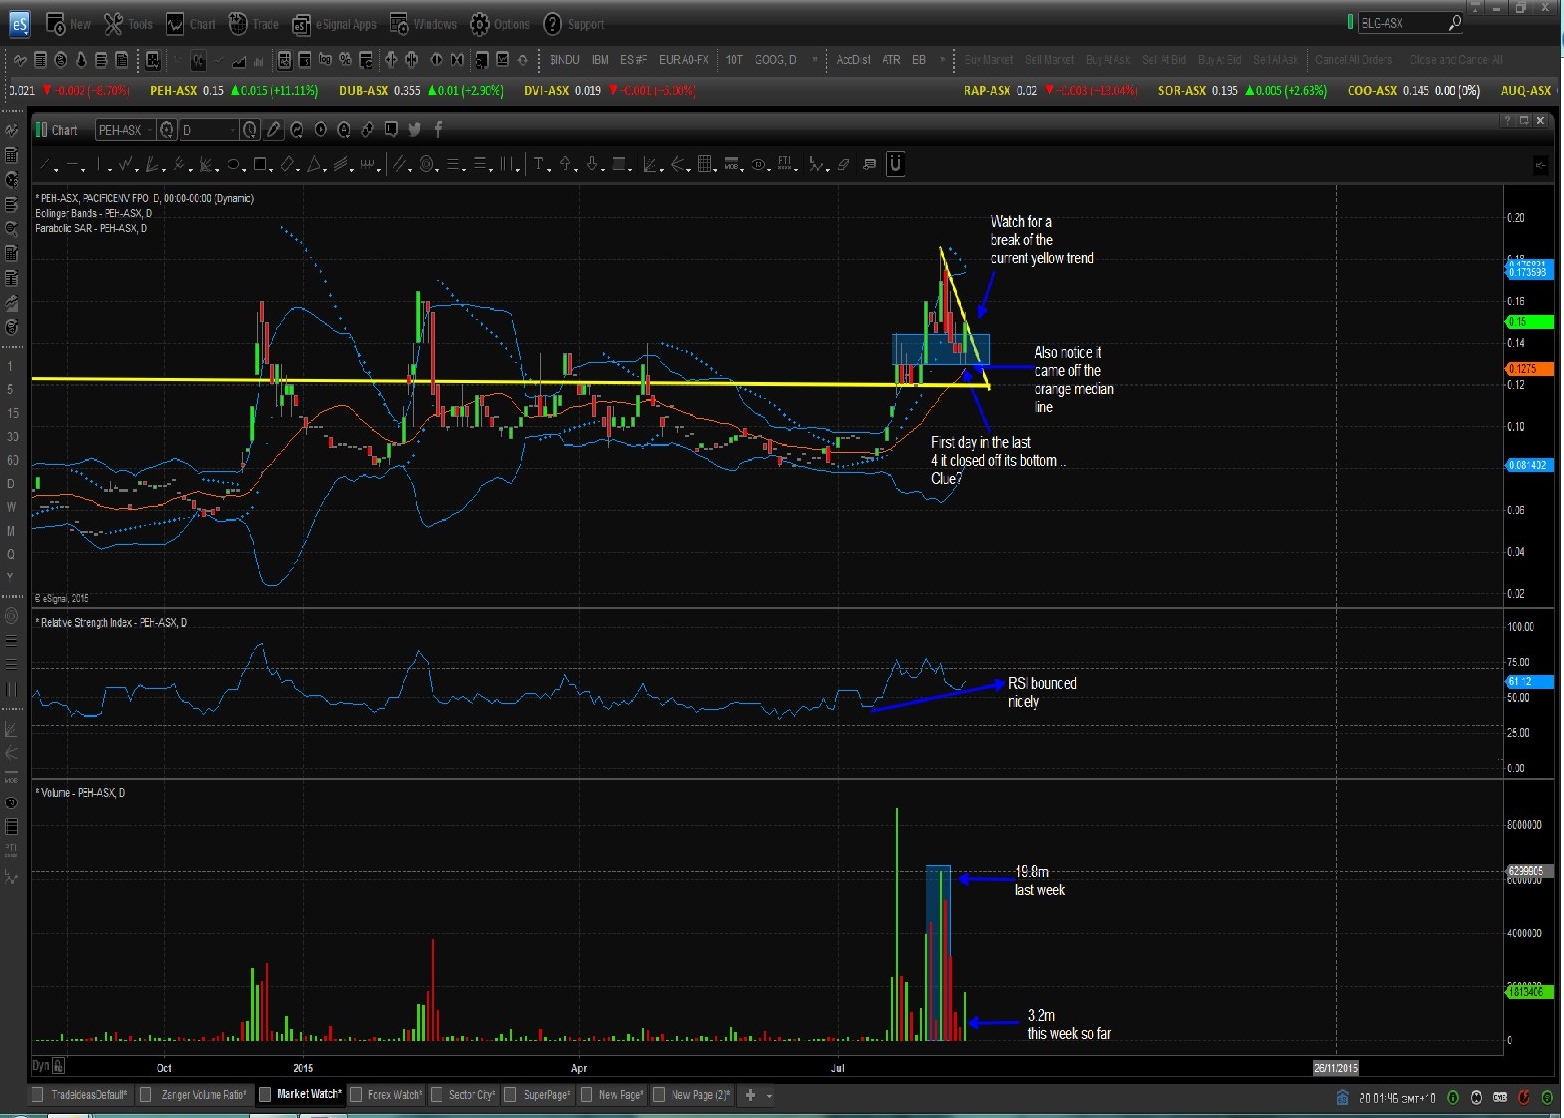Share chart on Facebook icon
This screenshot has height=1118, width=1564.
tap(438, 129)
